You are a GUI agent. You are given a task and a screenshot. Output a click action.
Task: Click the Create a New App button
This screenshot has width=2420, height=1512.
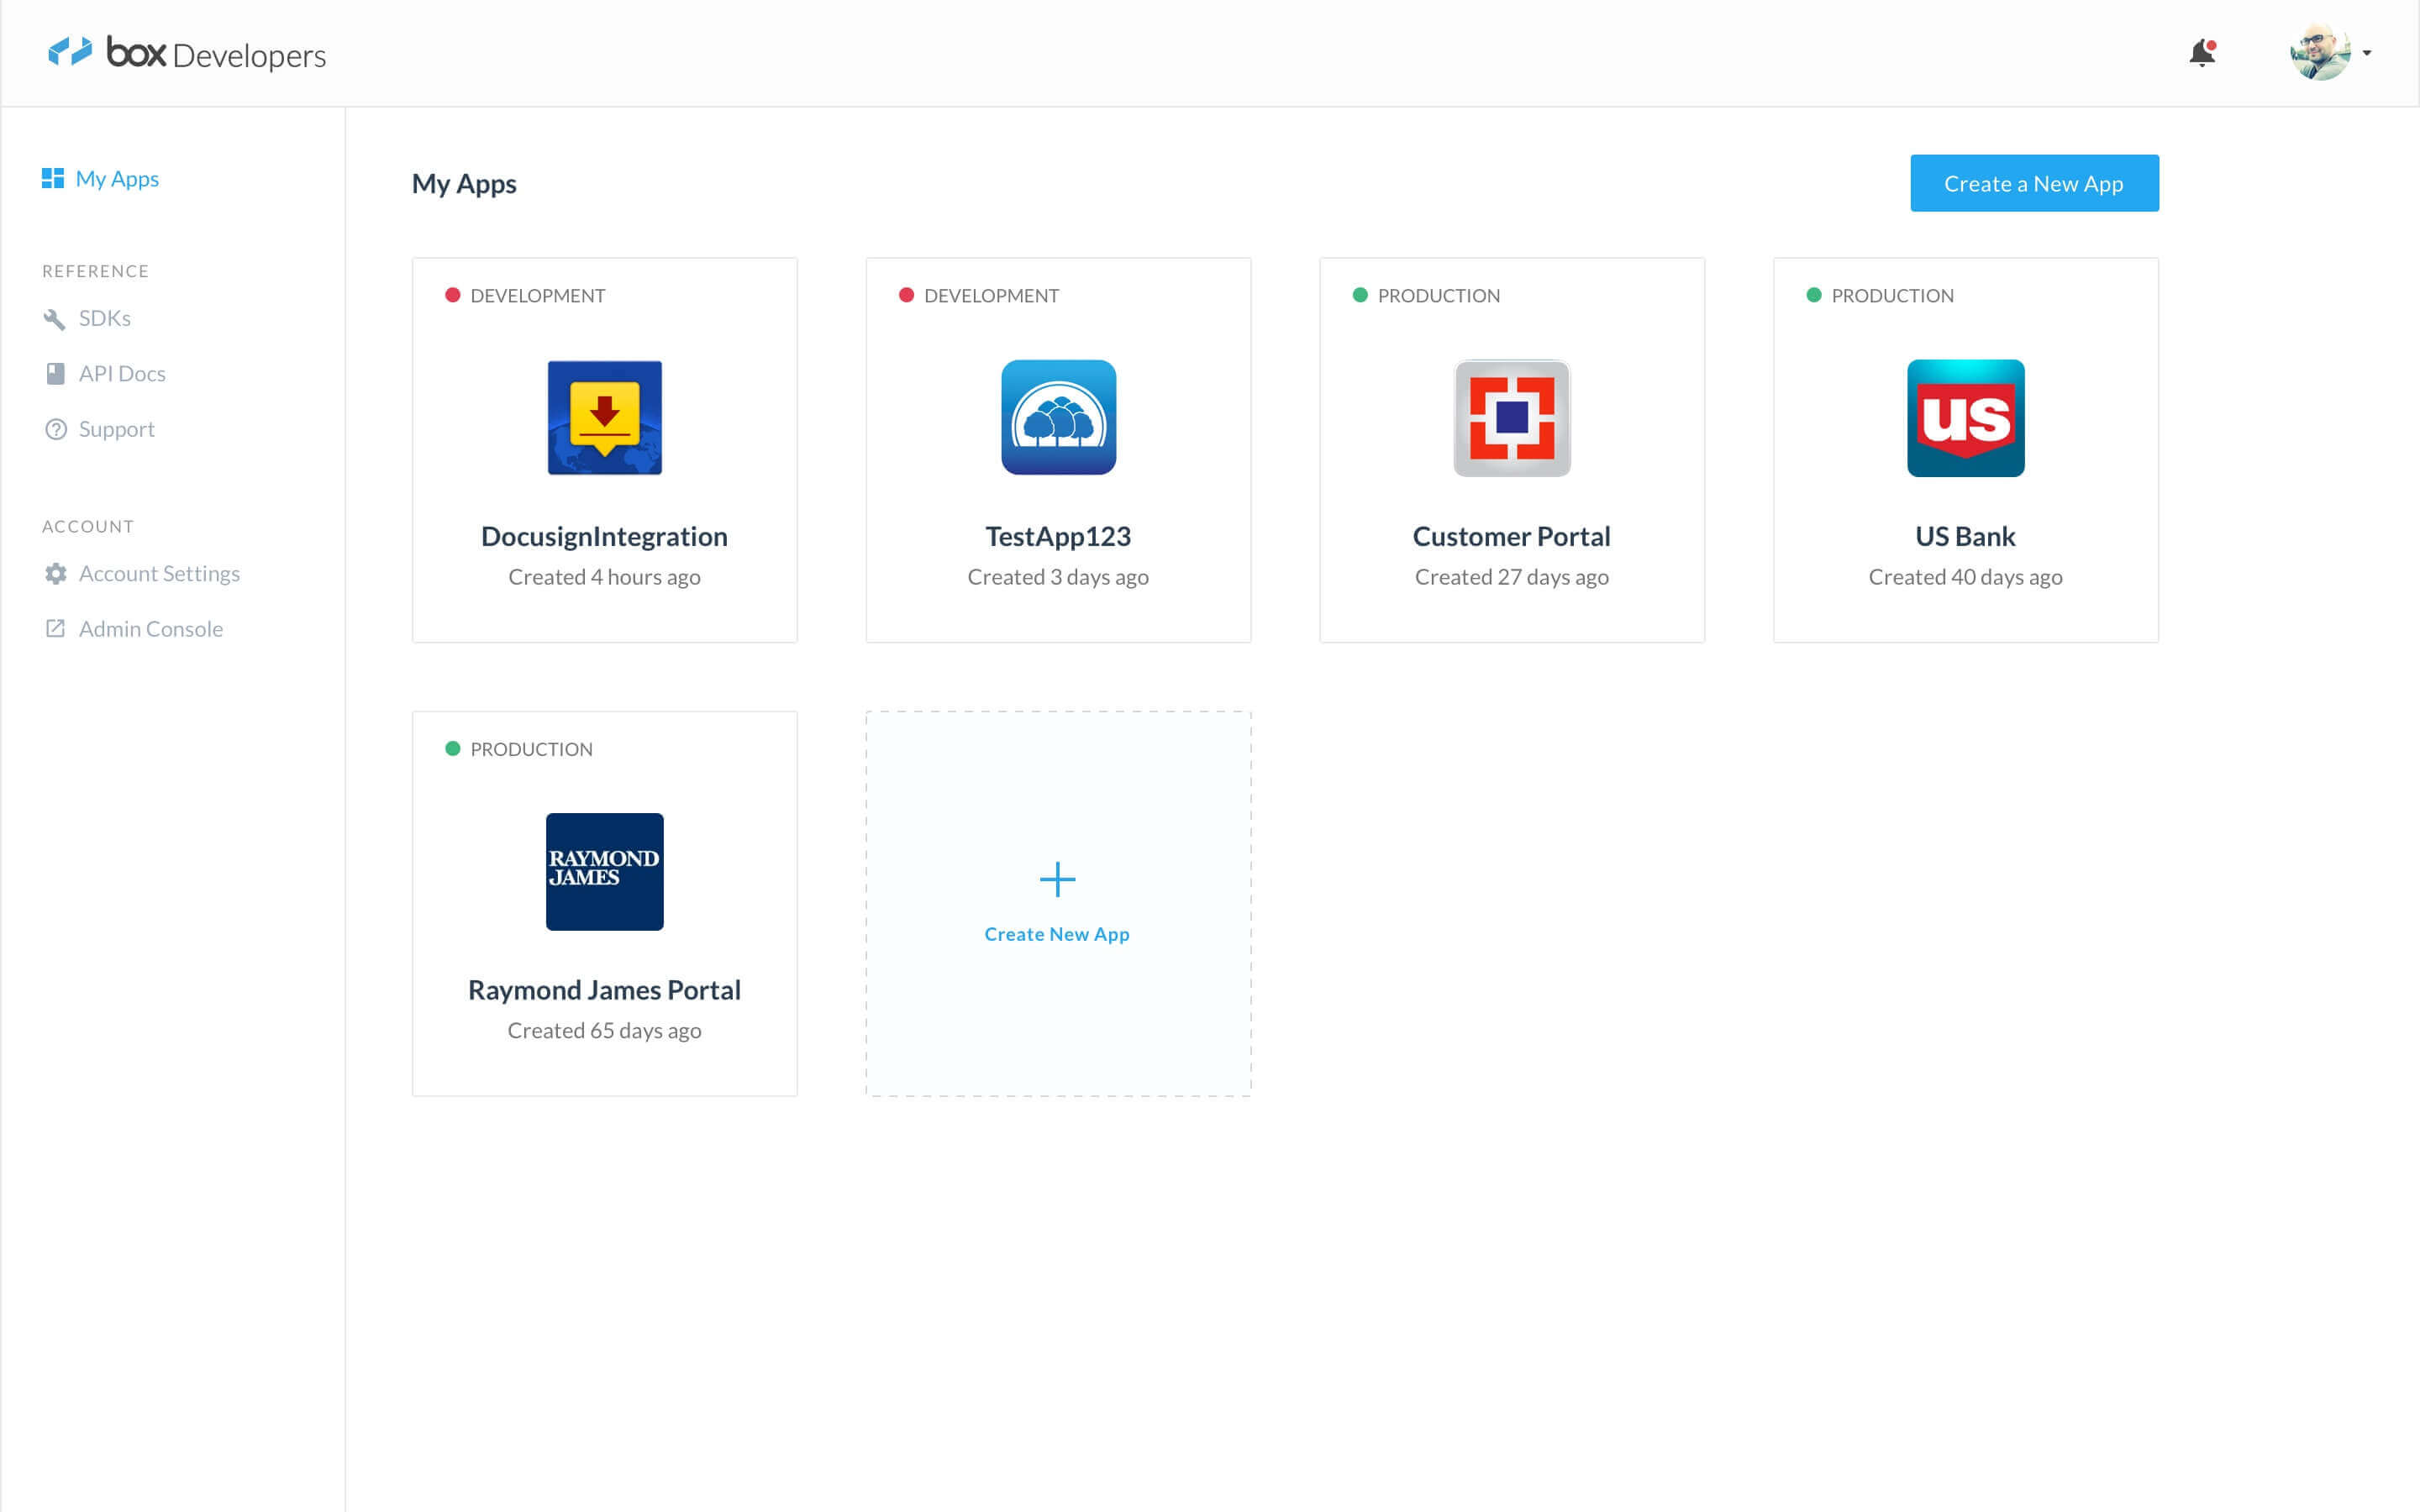pos(2034,183)
